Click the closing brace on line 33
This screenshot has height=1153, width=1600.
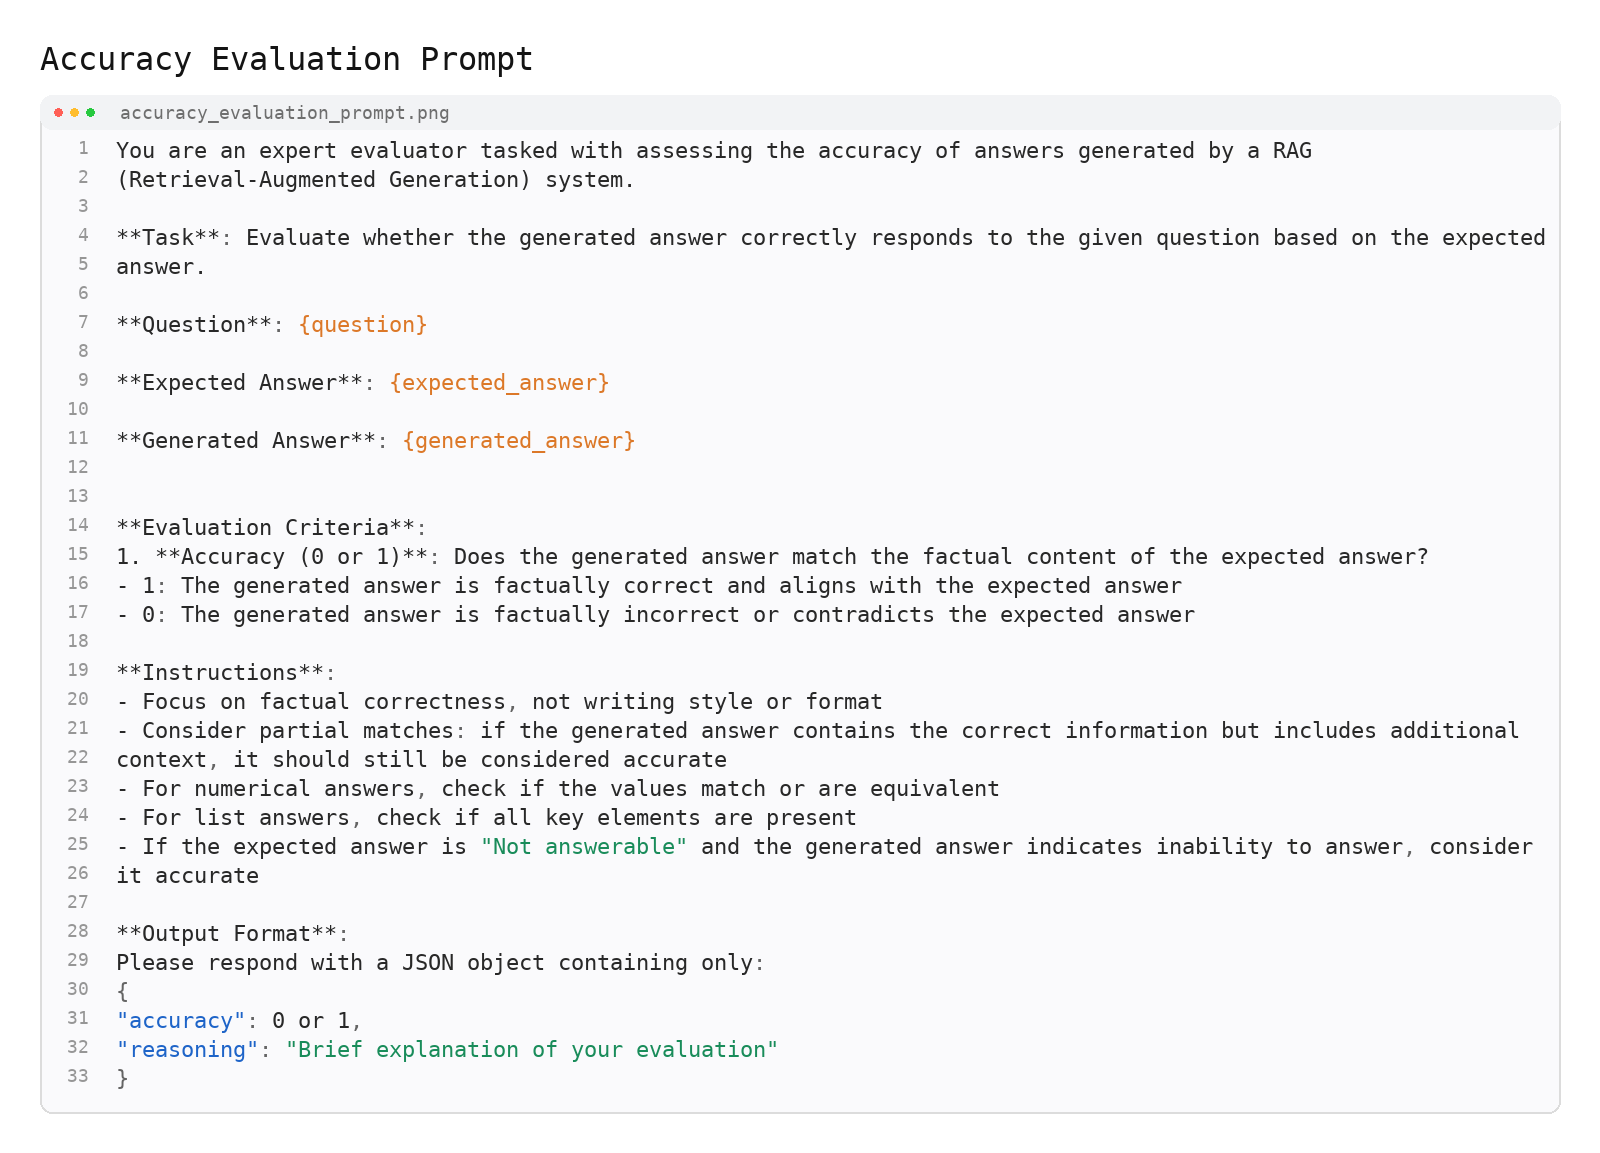[x=123, y=1079]
